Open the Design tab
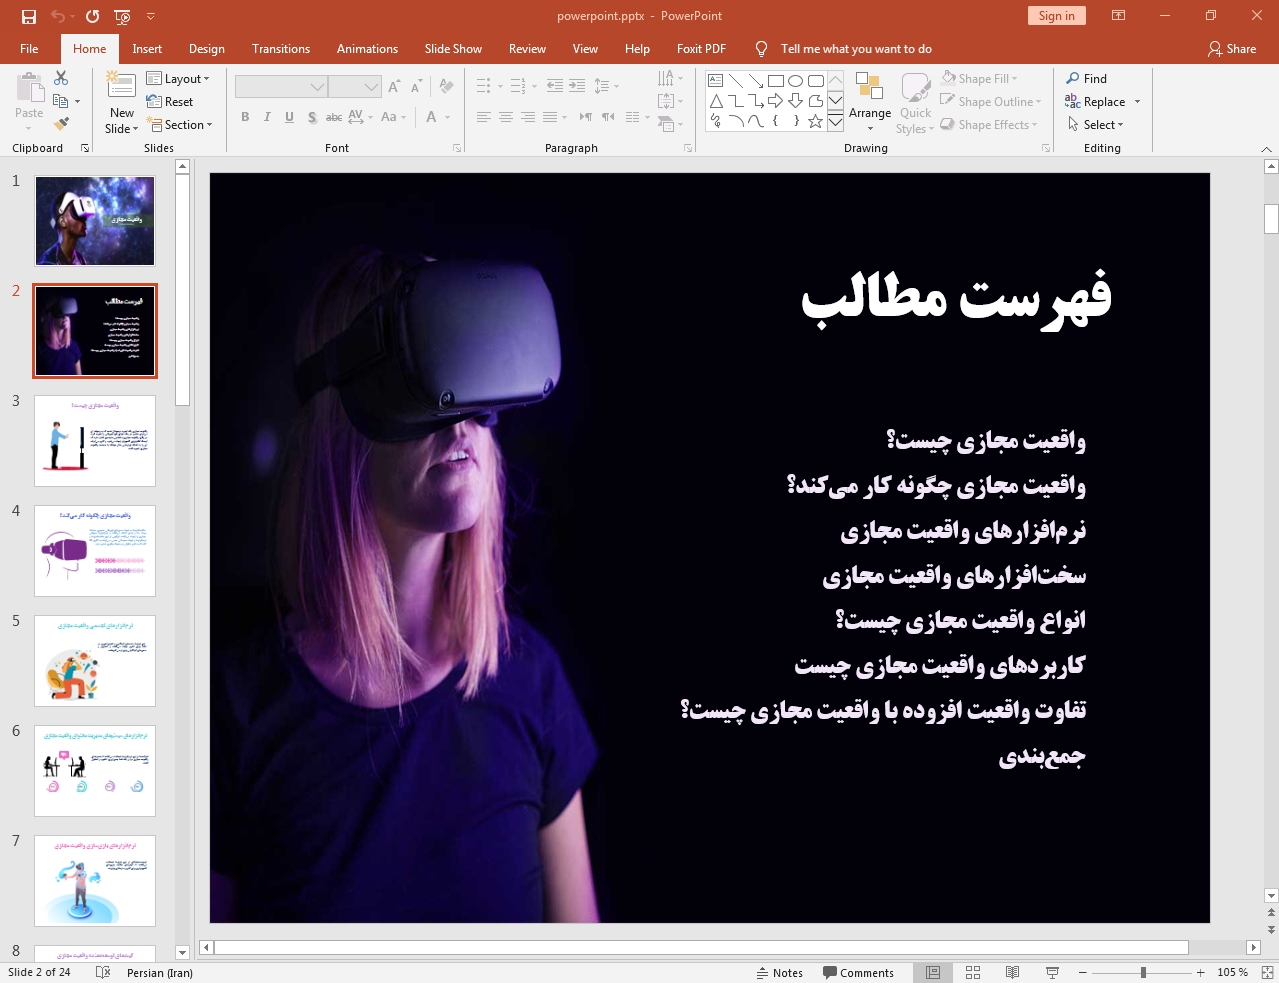Screen dimensions: 1279x983 tap(206, 49)
